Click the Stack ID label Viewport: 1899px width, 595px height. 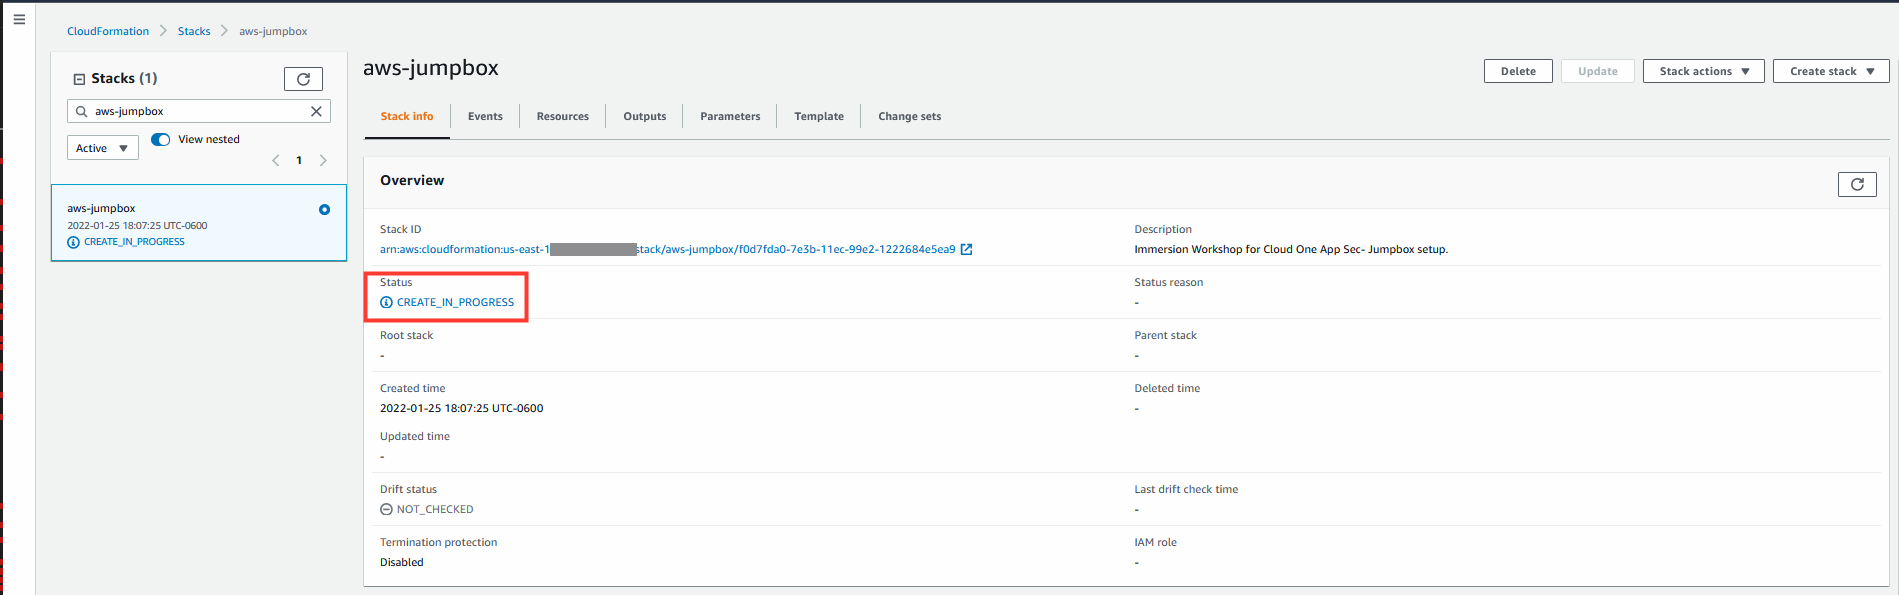[x=400, y=229]
